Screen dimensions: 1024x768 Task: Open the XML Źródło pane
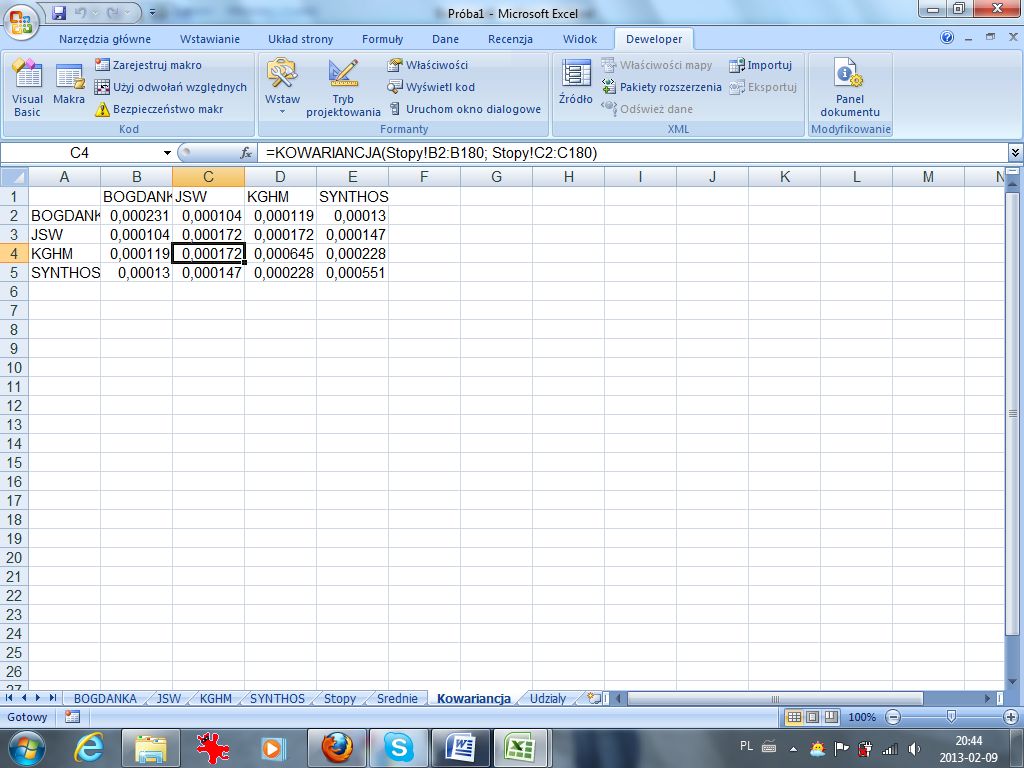[x=576, y=82]
